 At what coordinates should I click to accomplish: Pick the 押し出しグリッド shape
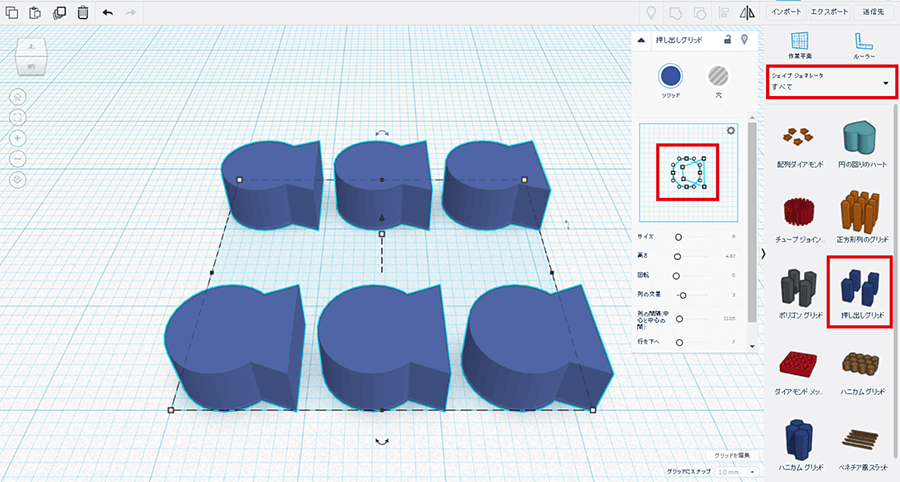(862, 293)
